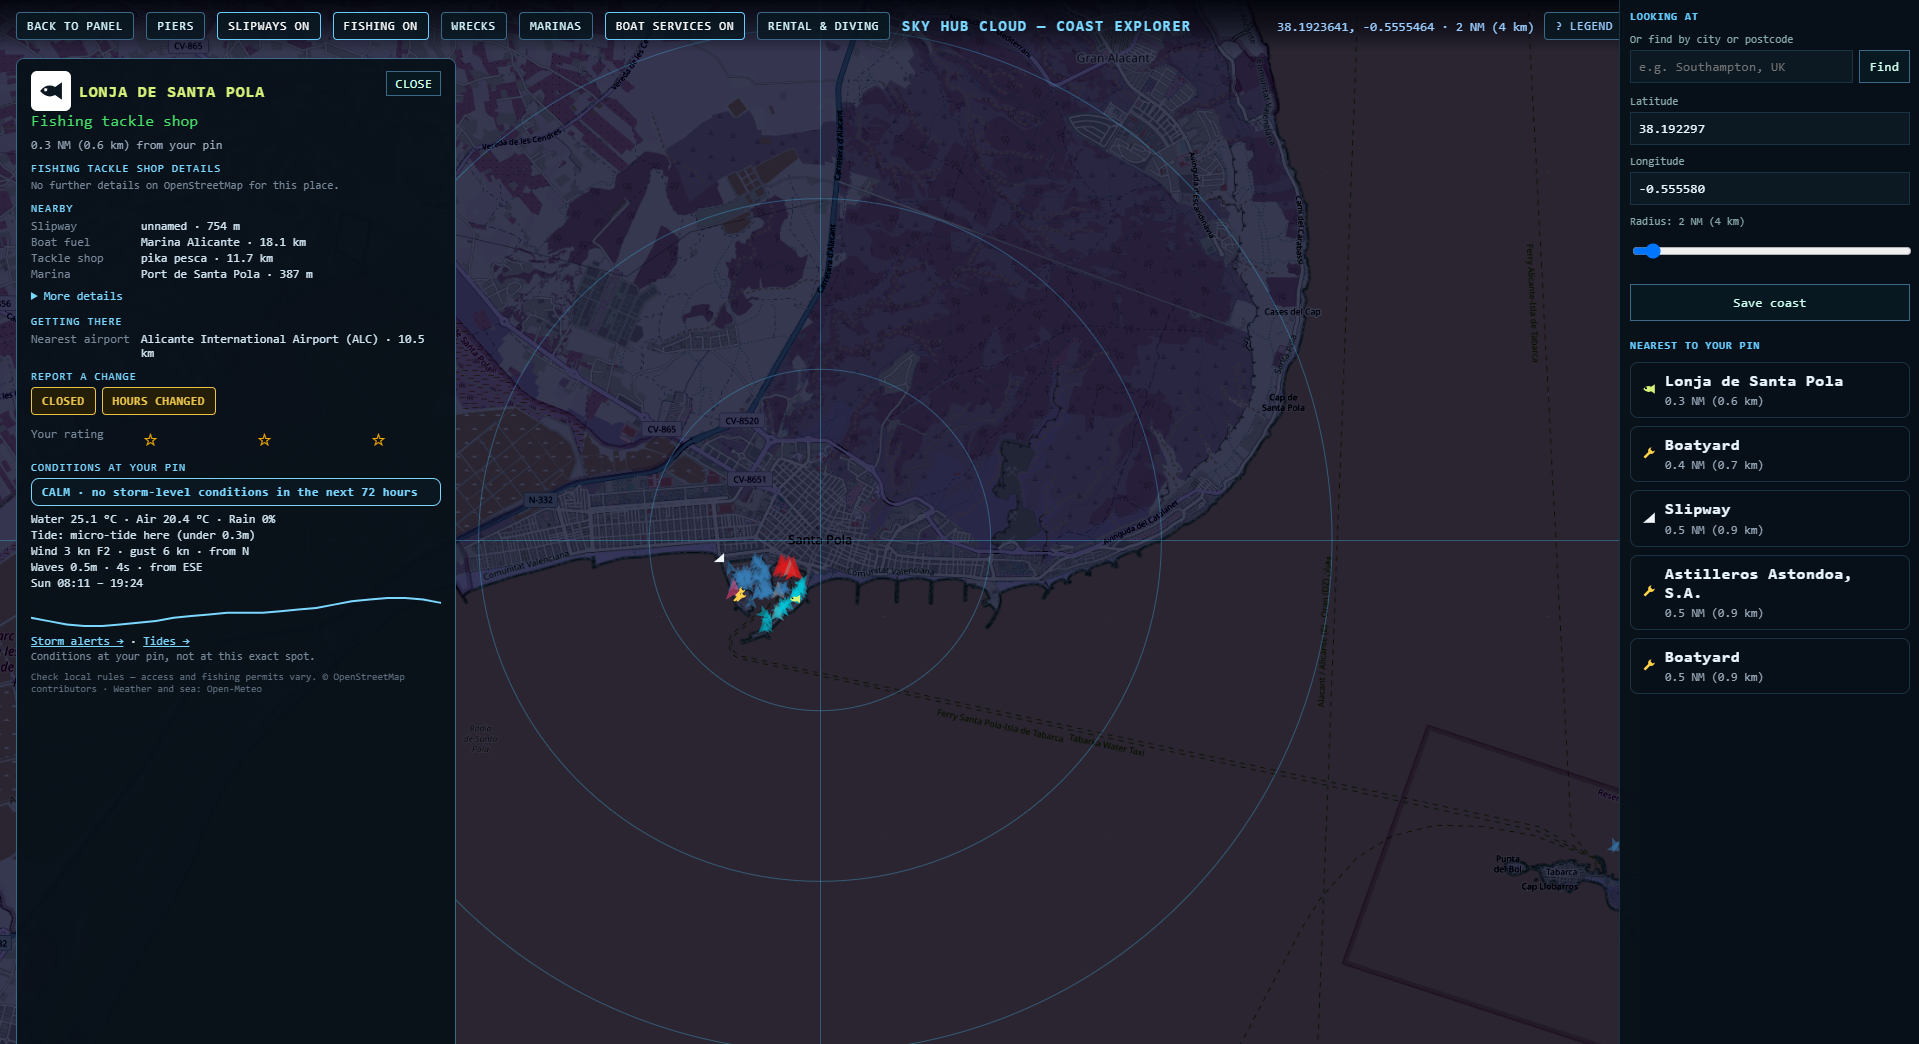Screen dimensions: 1919x1044
Task: Select the yellow fish marker in the harbour
Action: 796,597
